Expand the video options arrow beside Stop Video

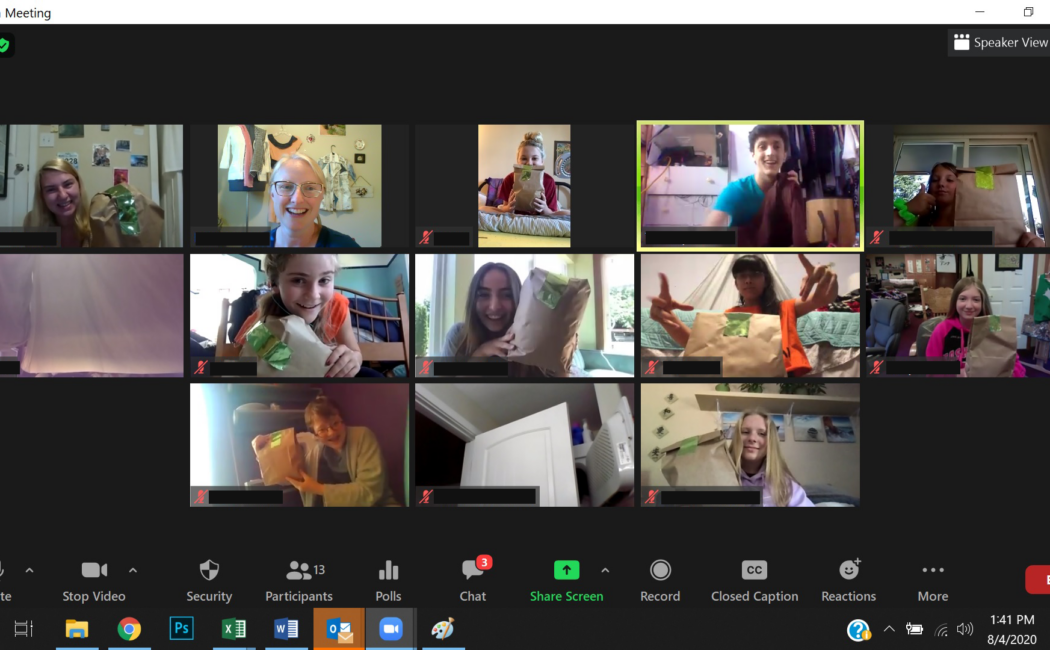point(133,570)
